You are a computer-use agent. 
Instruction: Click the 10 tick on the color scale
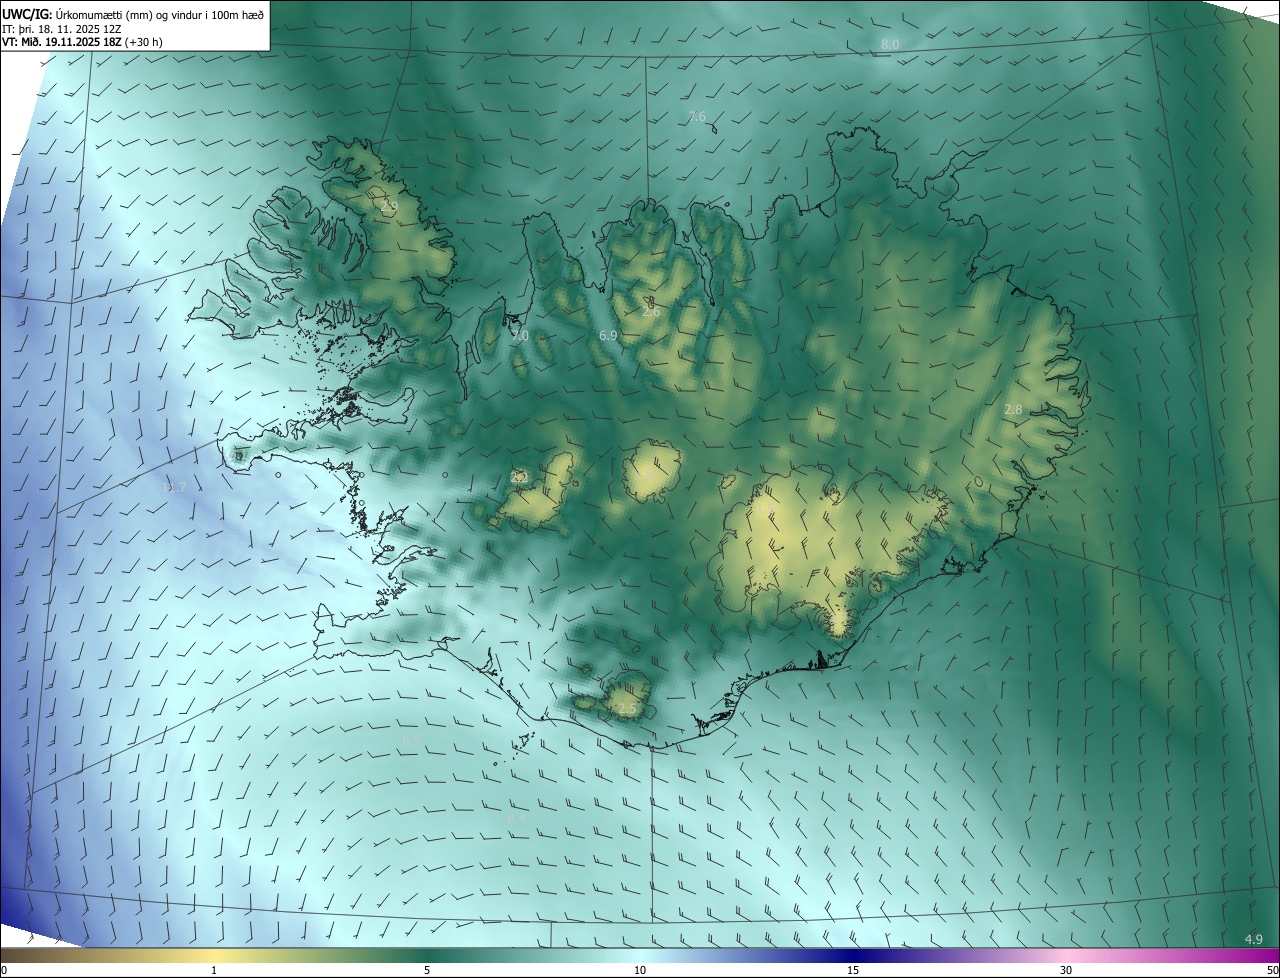pyautogui.click(x=640, y=970)
